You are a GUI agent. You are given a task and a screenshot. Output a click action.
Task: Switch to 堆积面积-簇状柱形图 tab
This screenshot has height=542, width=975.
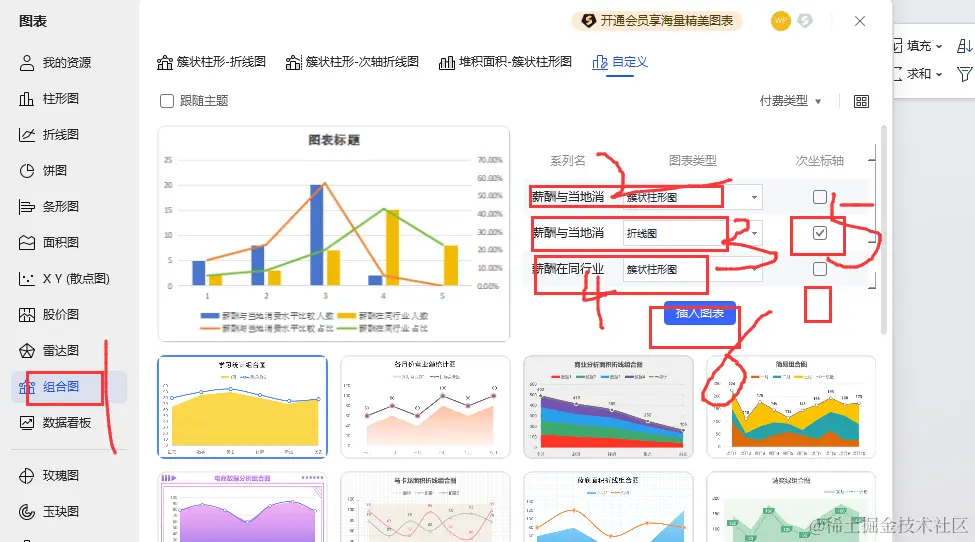click(x=505, y=62)
